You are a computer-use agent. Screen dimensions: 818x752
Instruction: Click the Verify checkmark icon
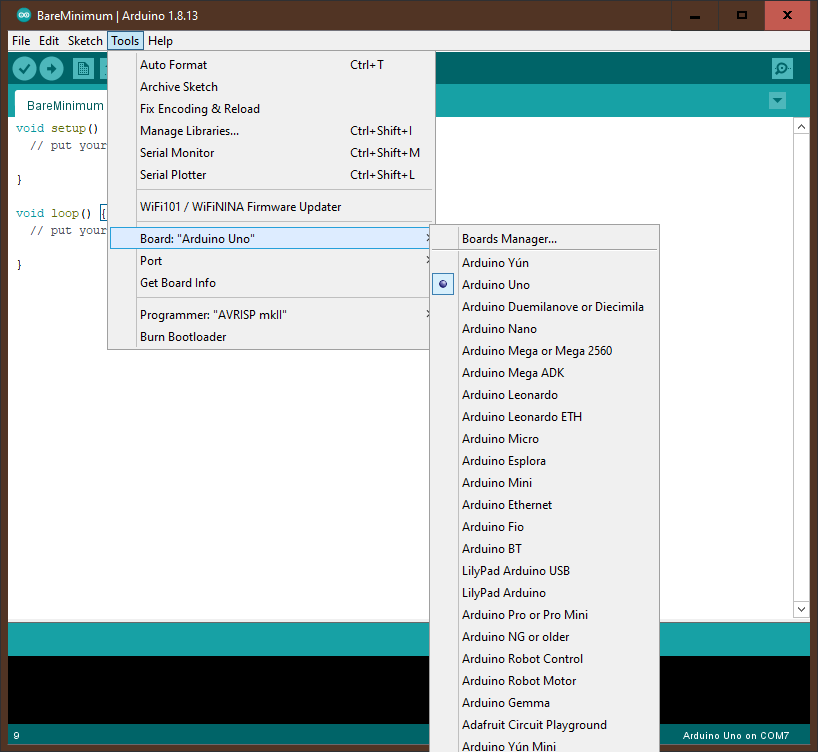tap(24, 69)
